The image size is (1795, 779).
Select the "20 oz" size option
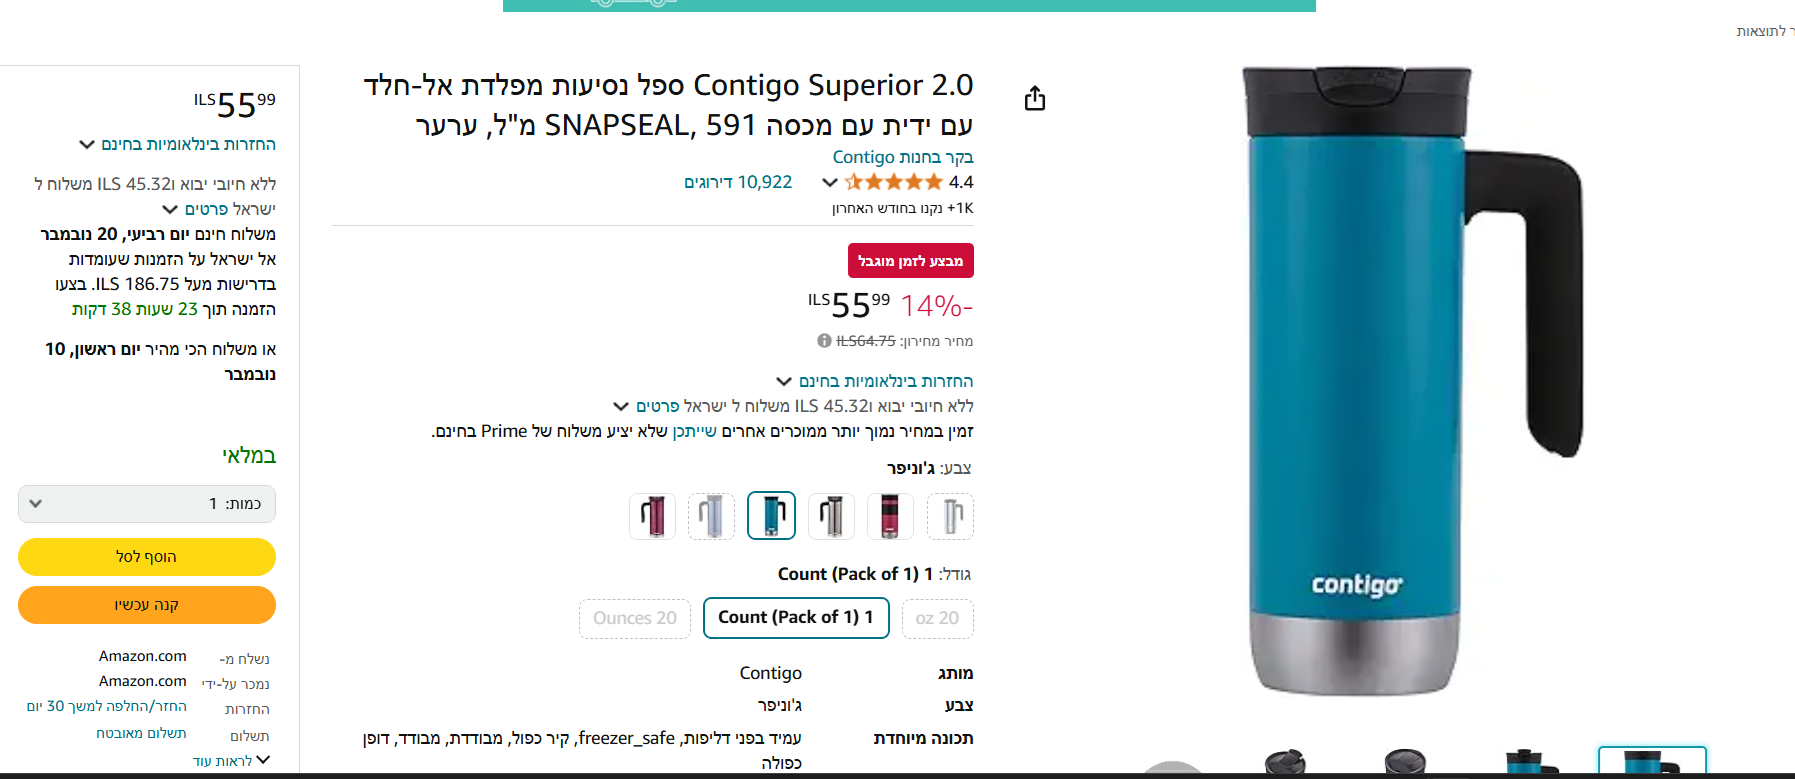coord(937,618)
